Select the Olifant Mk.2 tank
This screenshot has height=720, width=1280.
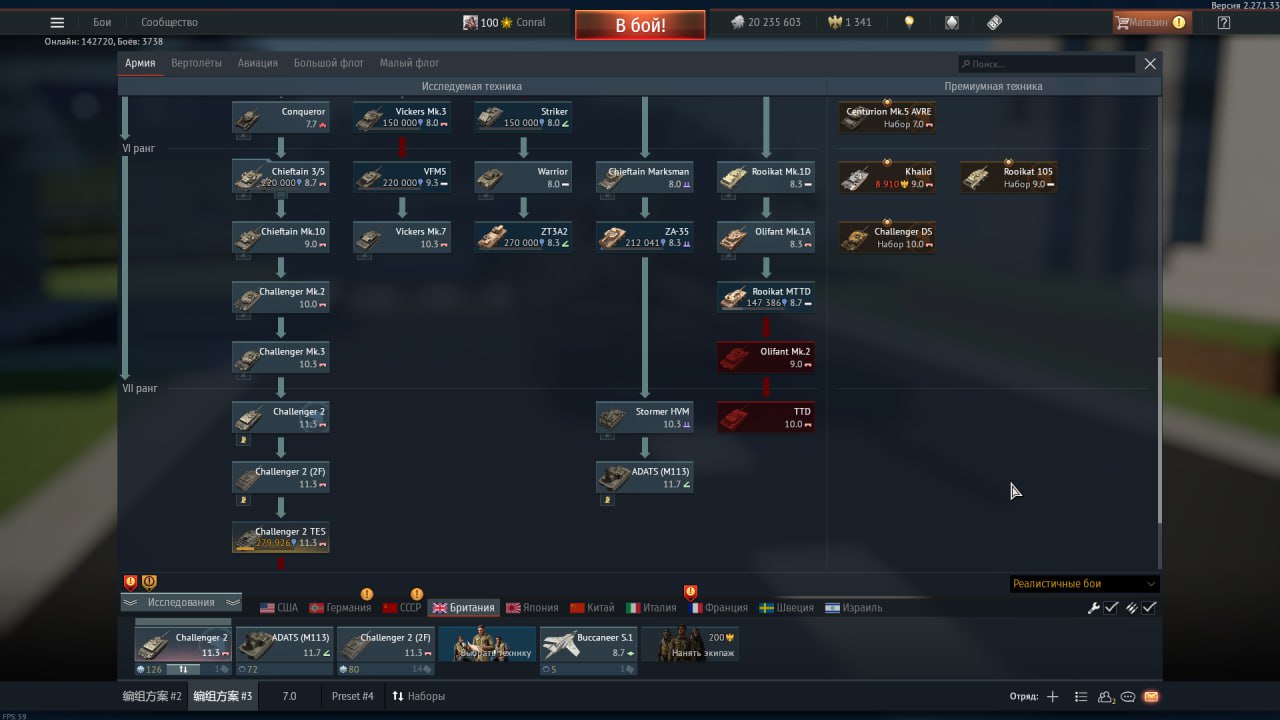coord(766,358)
